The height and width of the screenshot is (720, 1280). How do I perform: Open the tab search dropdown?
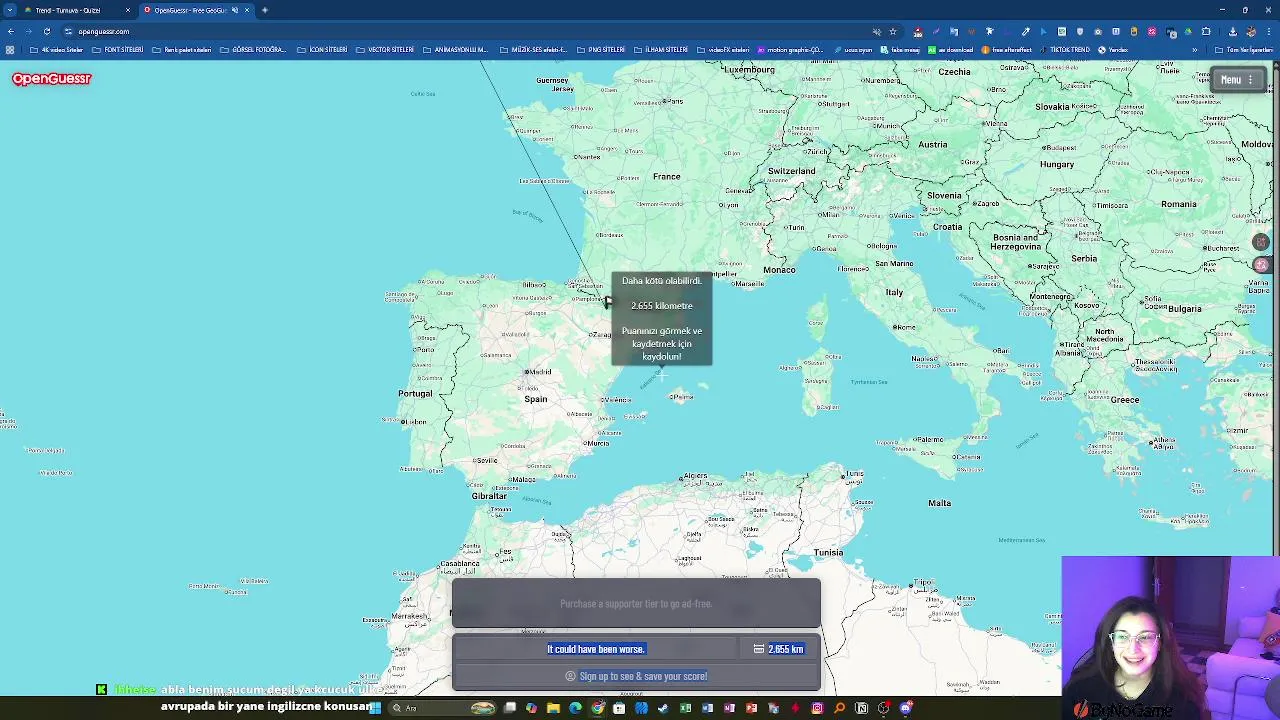[x=10, y=10]
